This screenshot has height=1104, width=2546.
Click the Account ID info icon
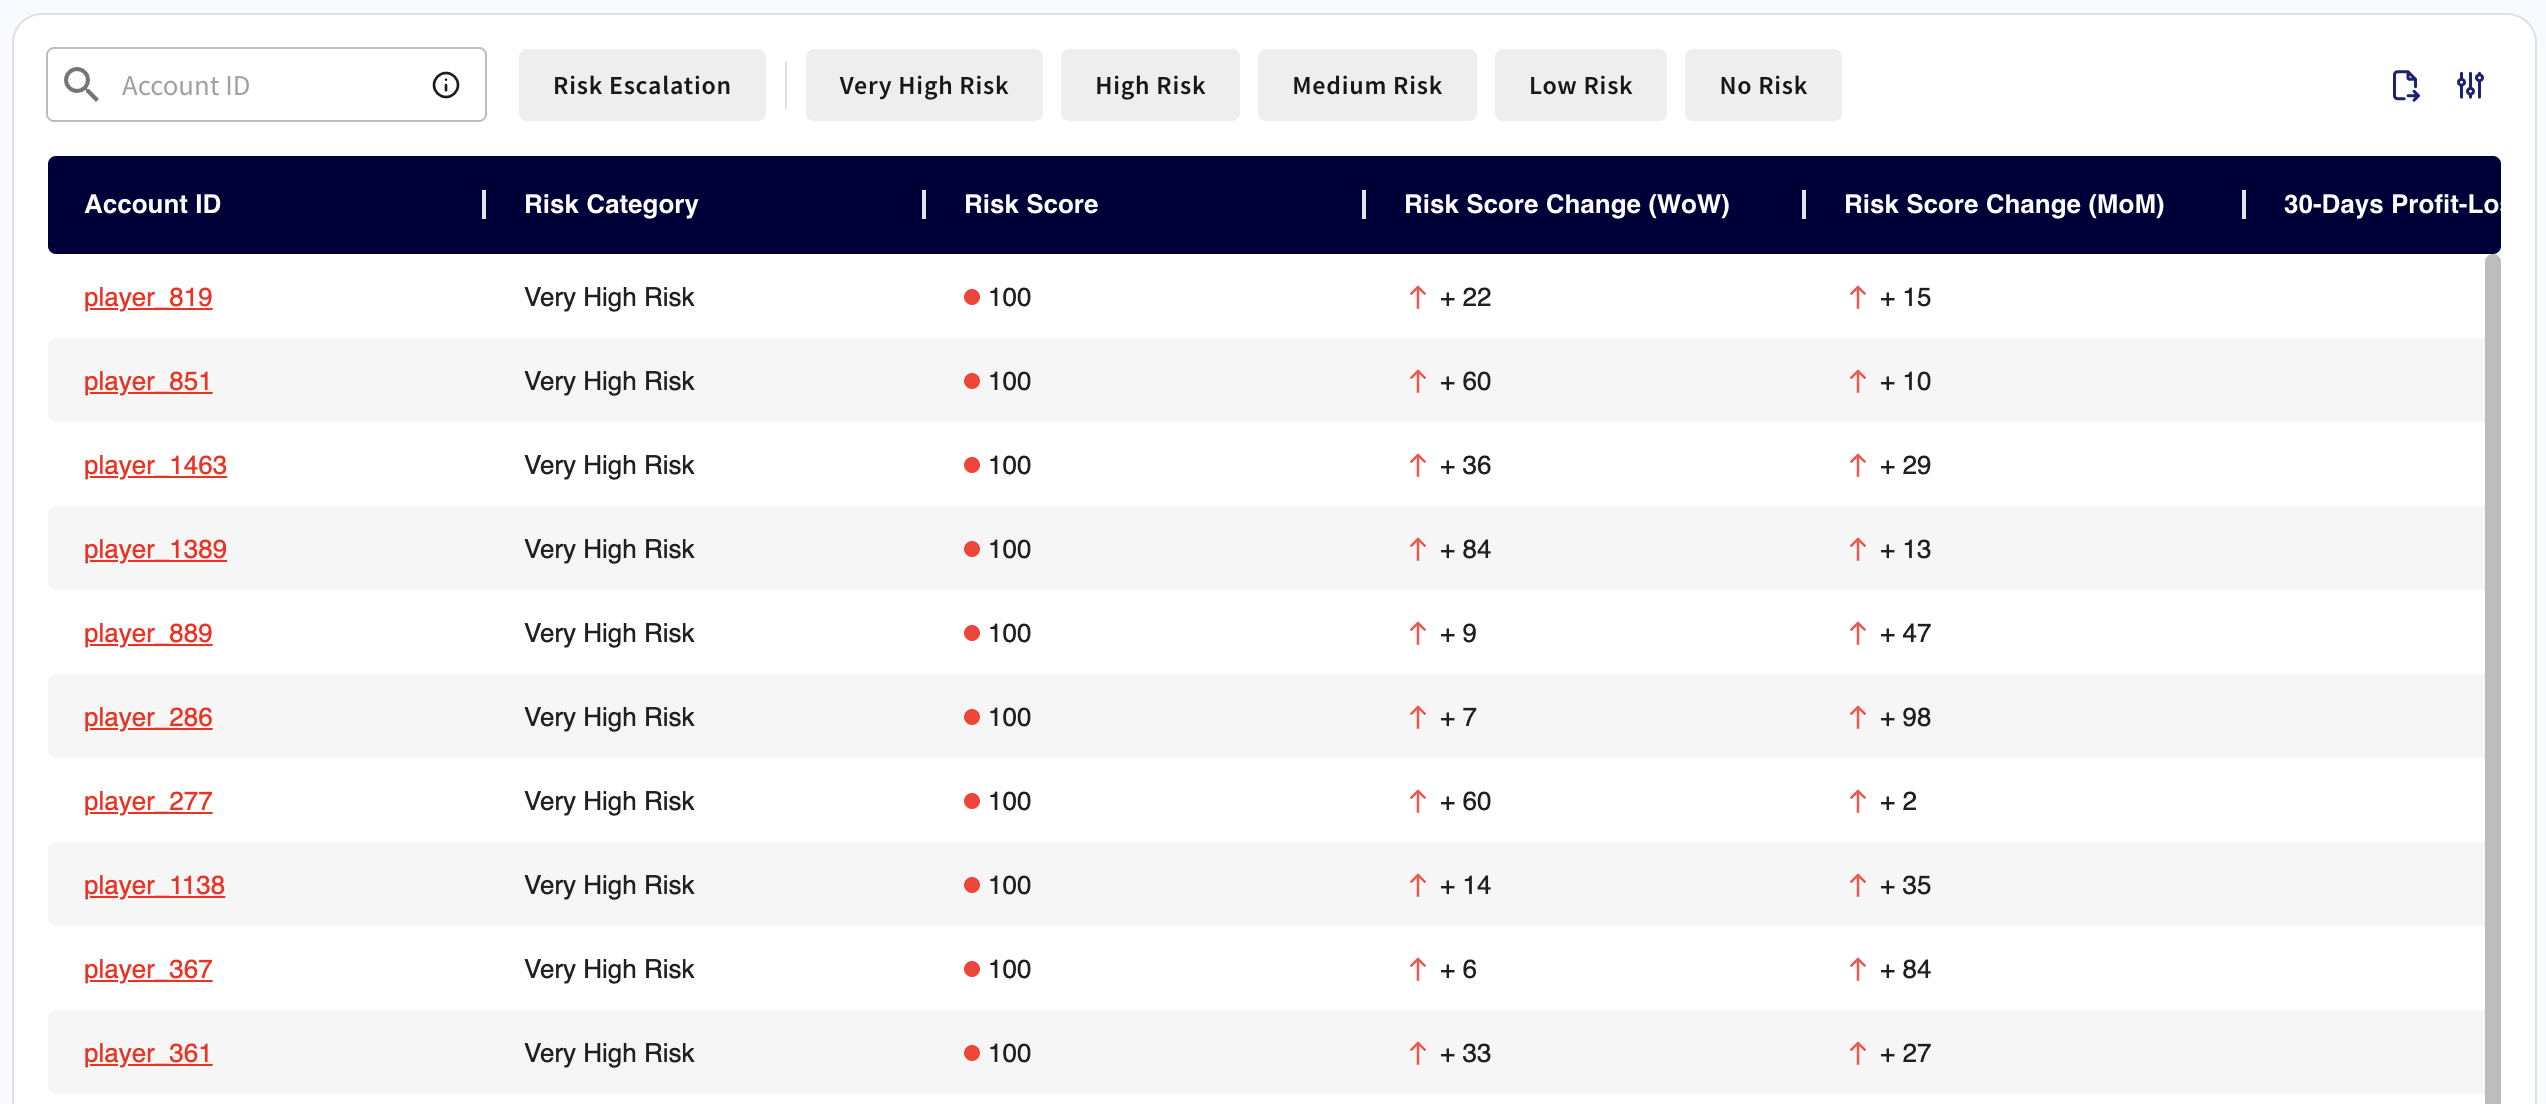pyautogui.click(x=446, y=85)
